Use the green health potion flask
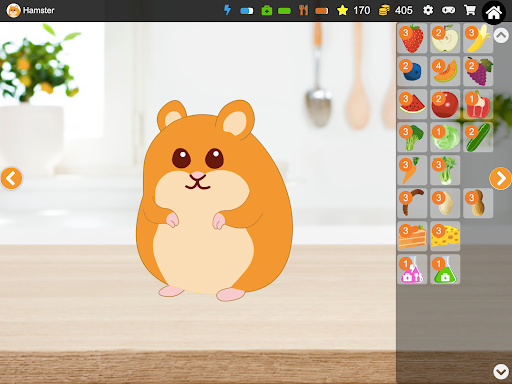Viewport: 512px width, 384px height. pos(445,269)
